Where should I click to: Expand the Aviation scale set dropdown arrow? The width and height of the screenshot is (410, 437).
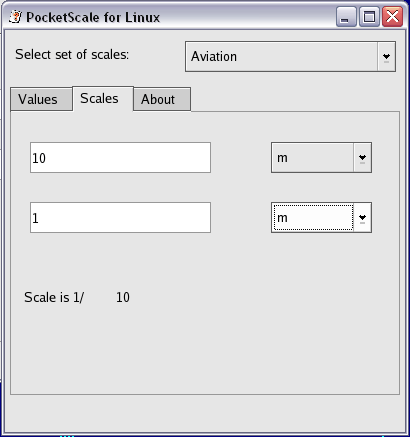(386, 56)
